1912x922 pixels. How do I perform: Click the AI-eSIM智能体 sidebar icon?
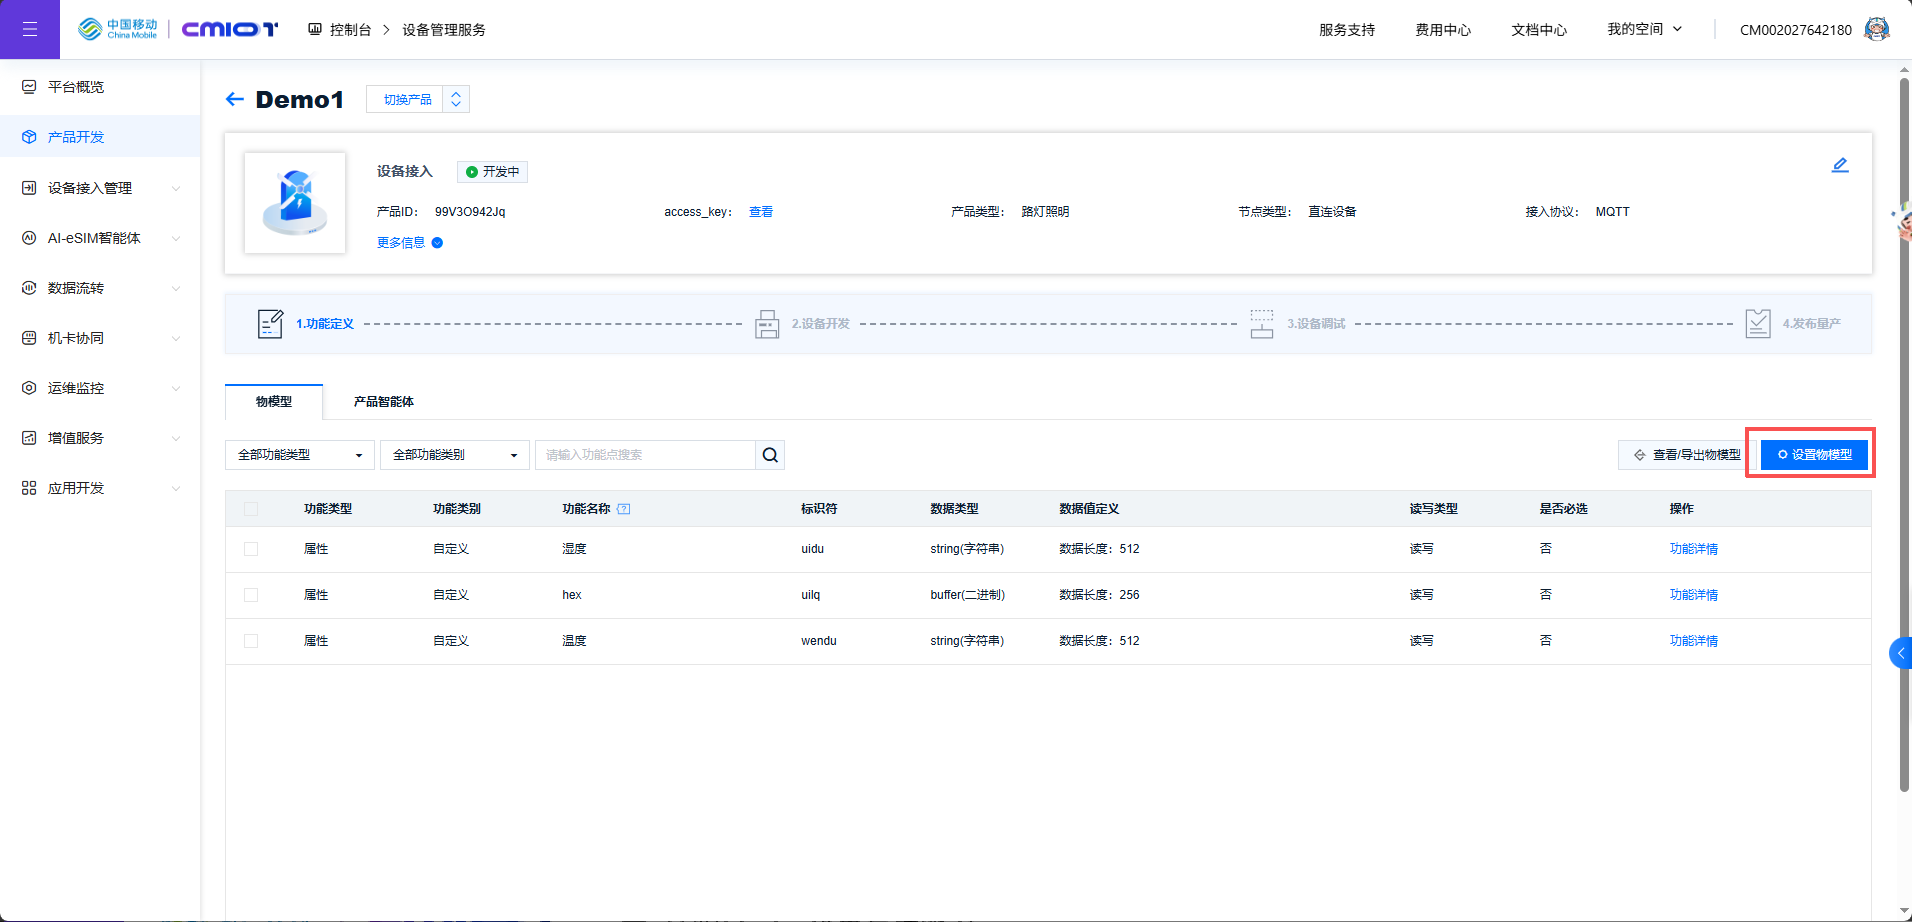(x=29, y=238)
